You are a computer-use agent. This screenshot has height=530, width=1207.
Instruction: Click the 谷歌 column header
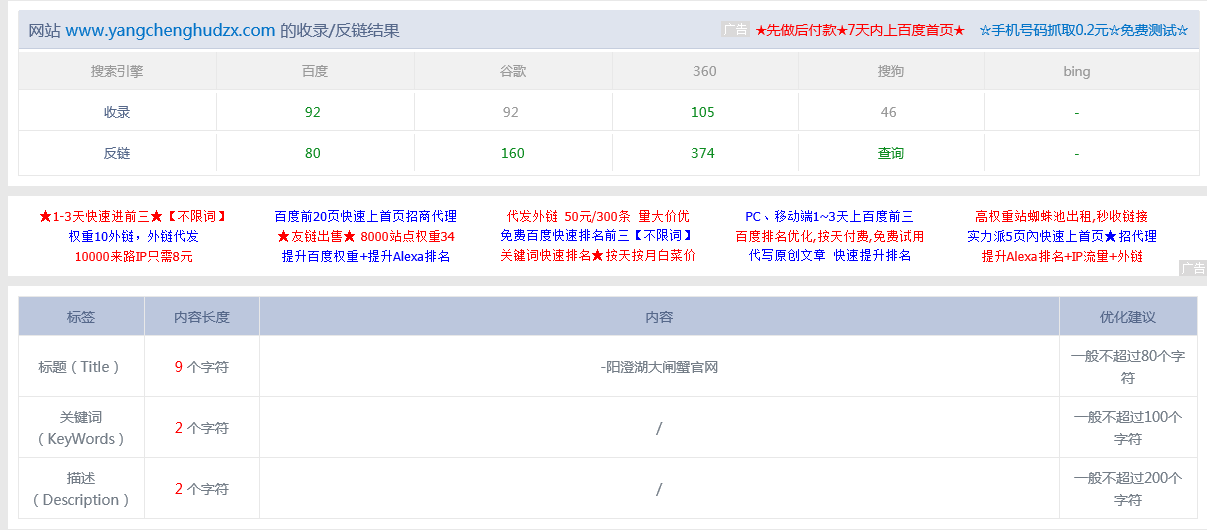click(513, 71)
